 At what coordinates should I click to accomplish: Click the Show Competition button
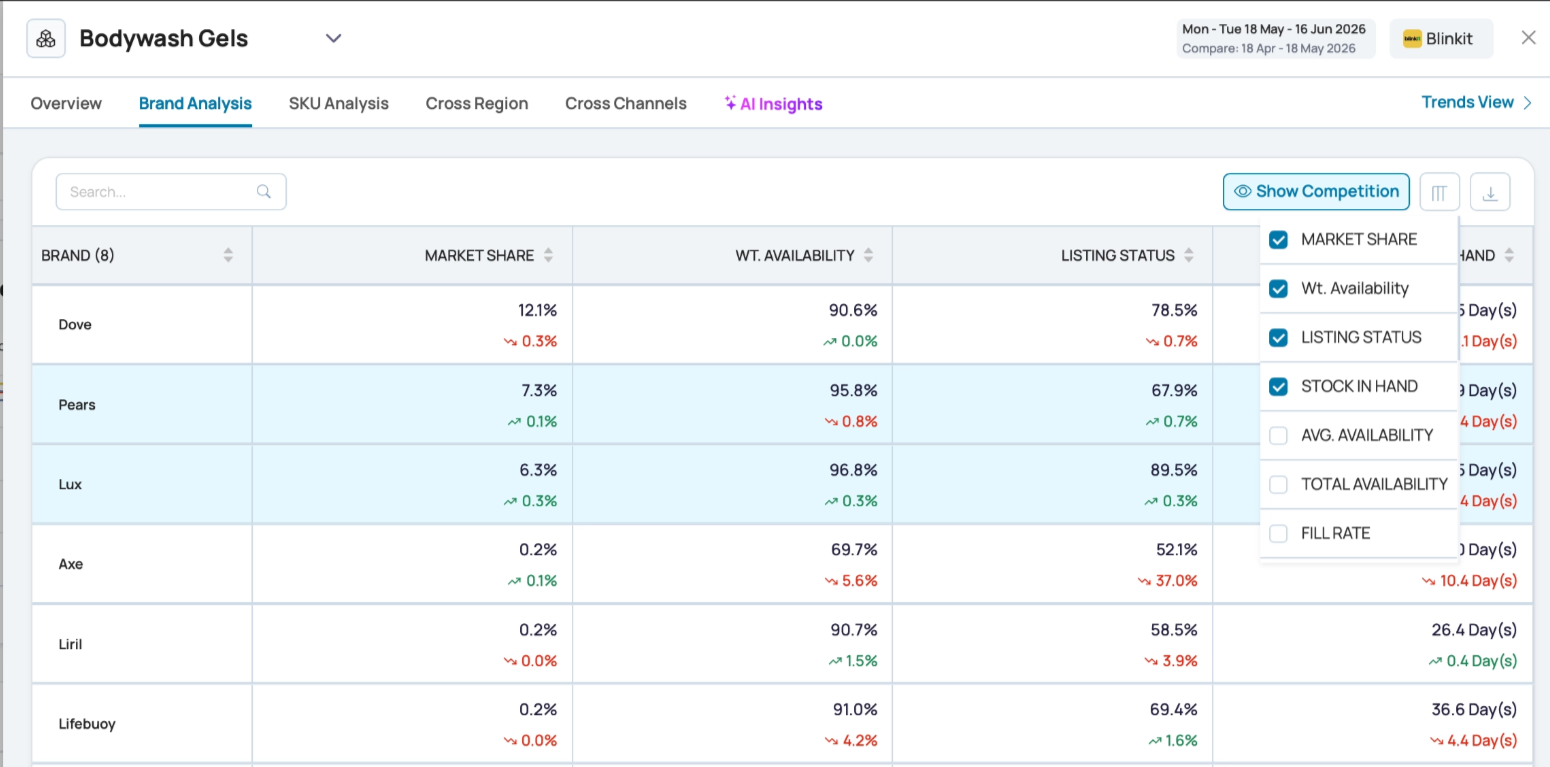tap(1316, 192)
